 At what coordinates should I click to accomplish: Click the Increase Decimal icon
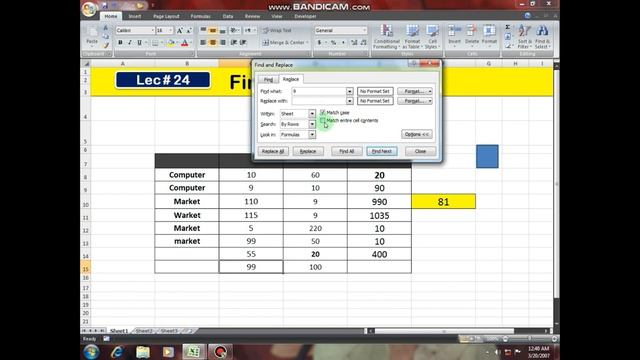(354, 42)
